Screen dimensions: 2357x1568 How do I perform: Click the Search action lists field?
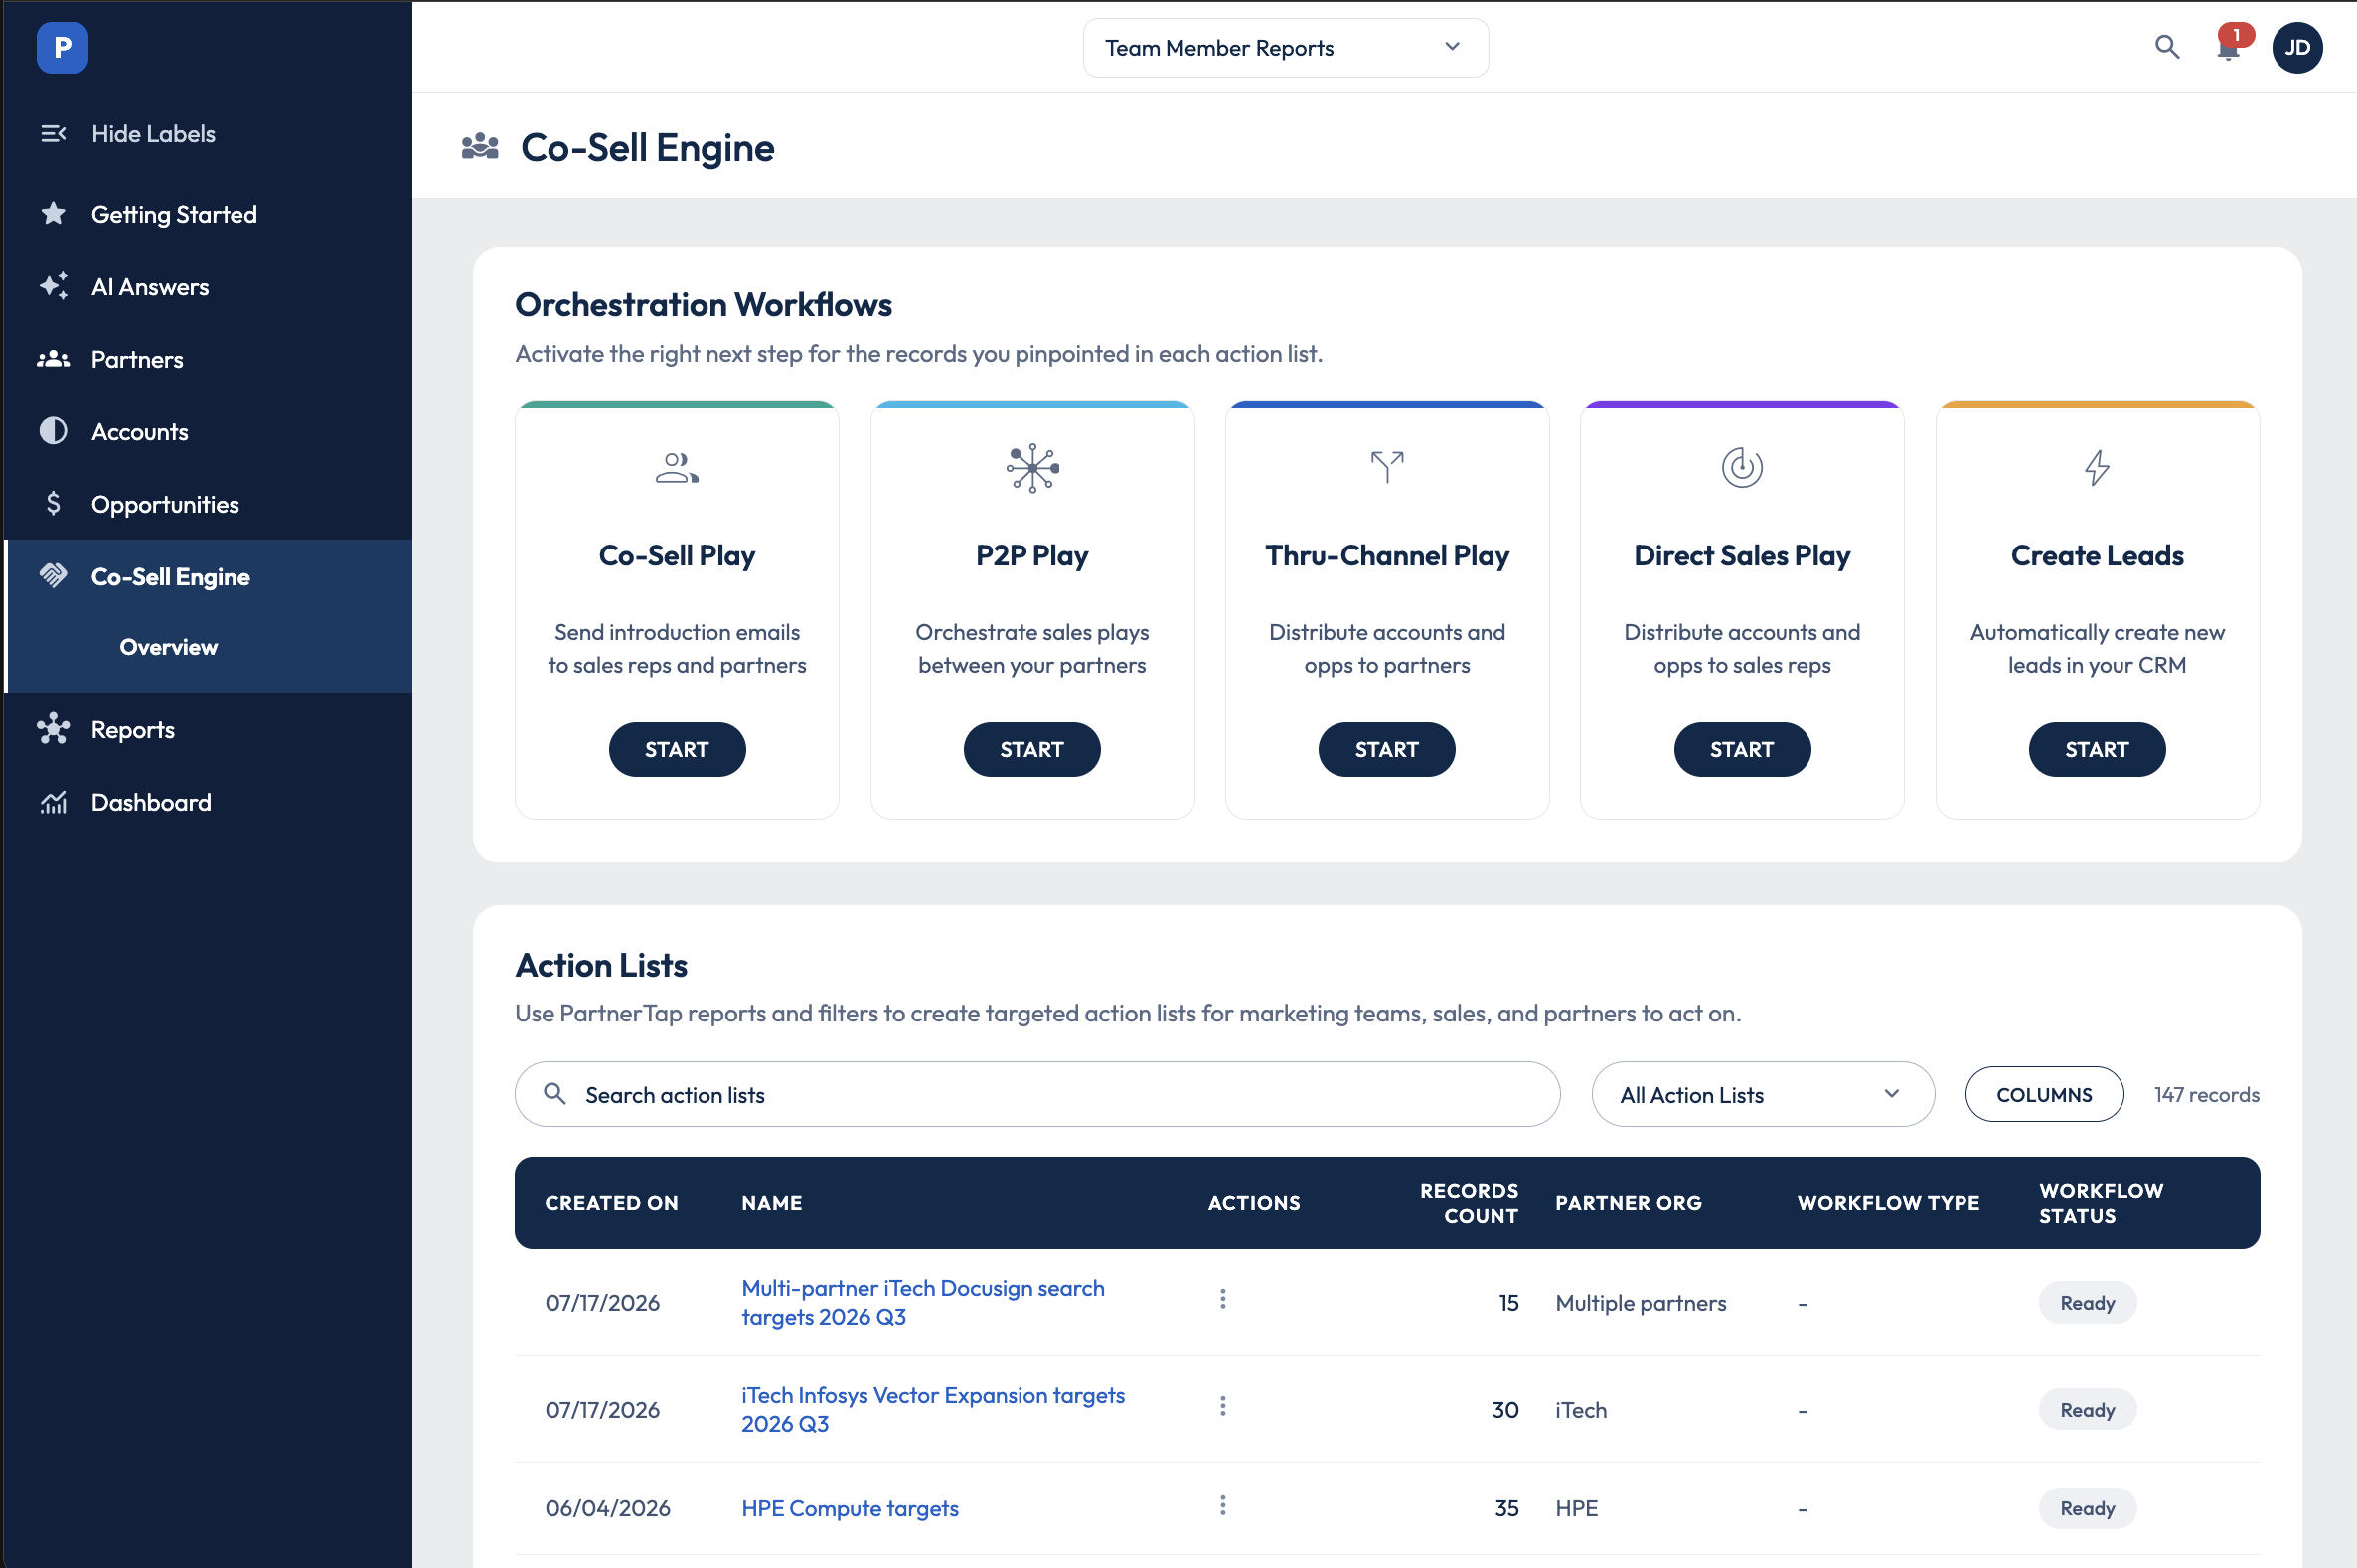pyautogui.click(x=1037, y=1094)
